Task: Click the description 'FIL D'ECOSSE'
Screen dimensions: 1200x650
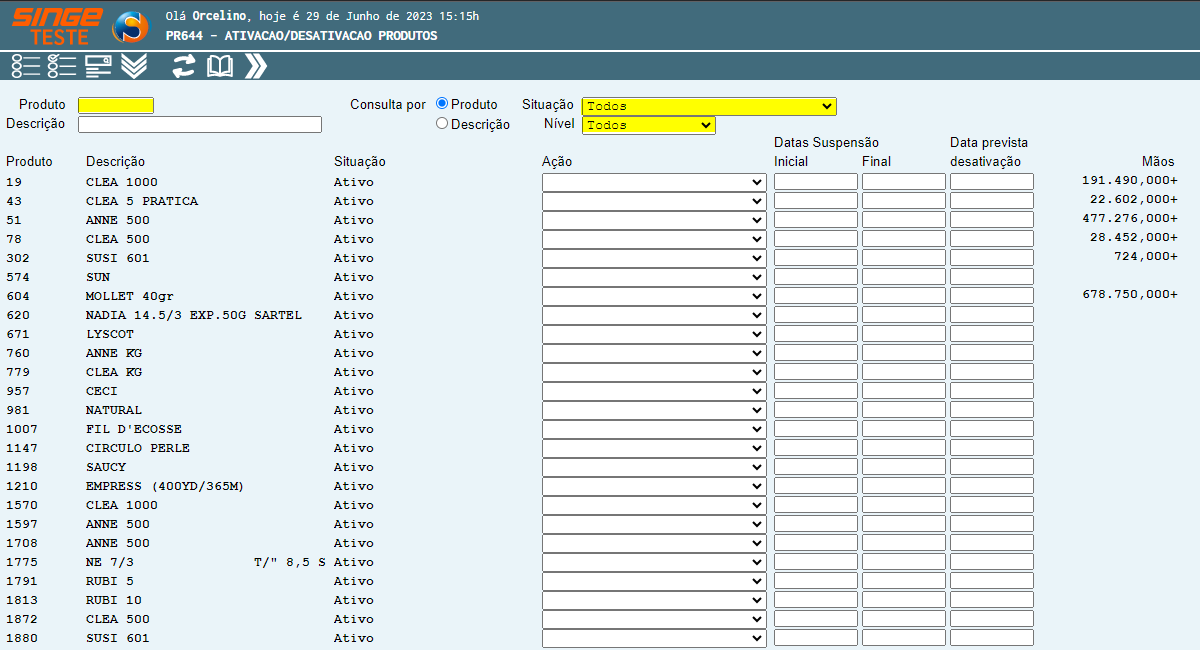Action: [134, 429]
